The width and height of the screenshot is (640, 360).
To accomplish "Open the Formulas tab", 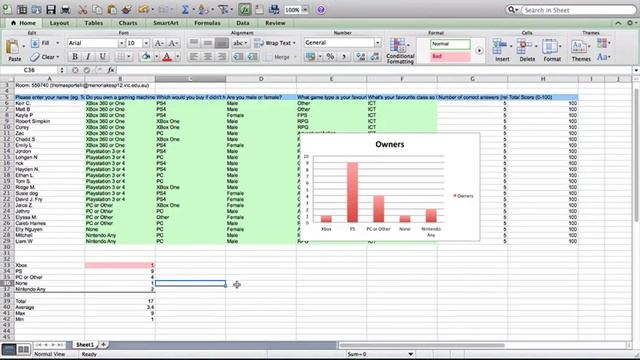I will 207,23.
